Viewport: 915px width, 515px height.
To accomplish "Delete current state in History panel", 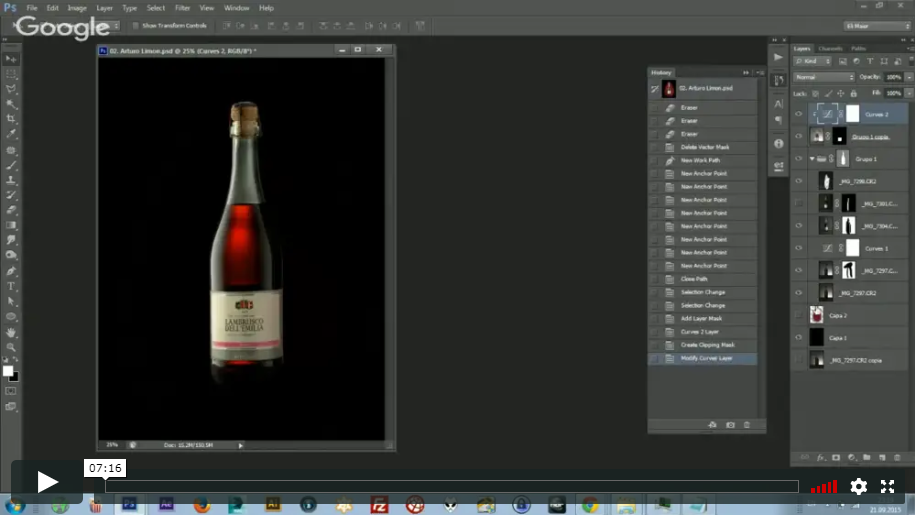I will pos(747,425).
